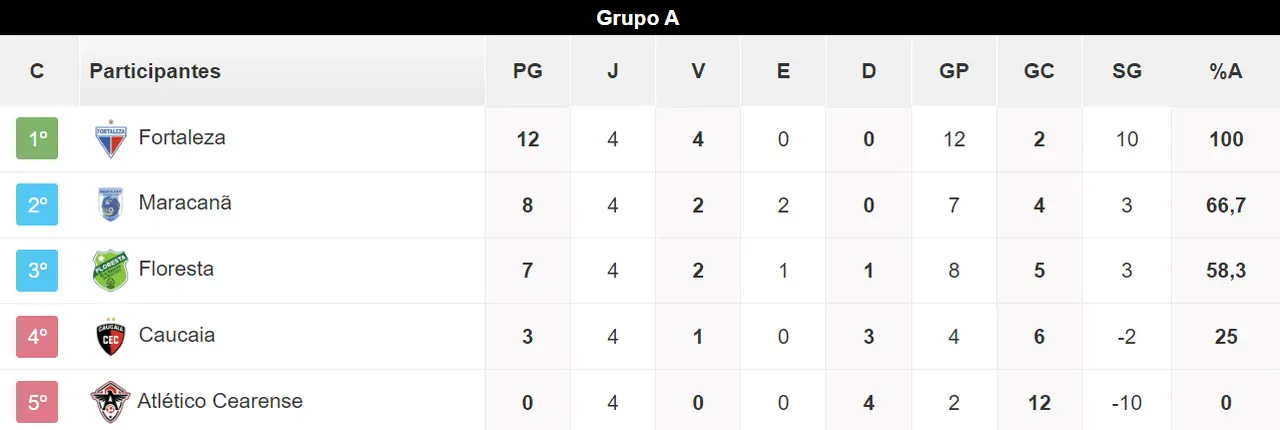Sort by the PG points column header
The height and width of the screenshot is (430, 1280).
click(x=527, y=71)
